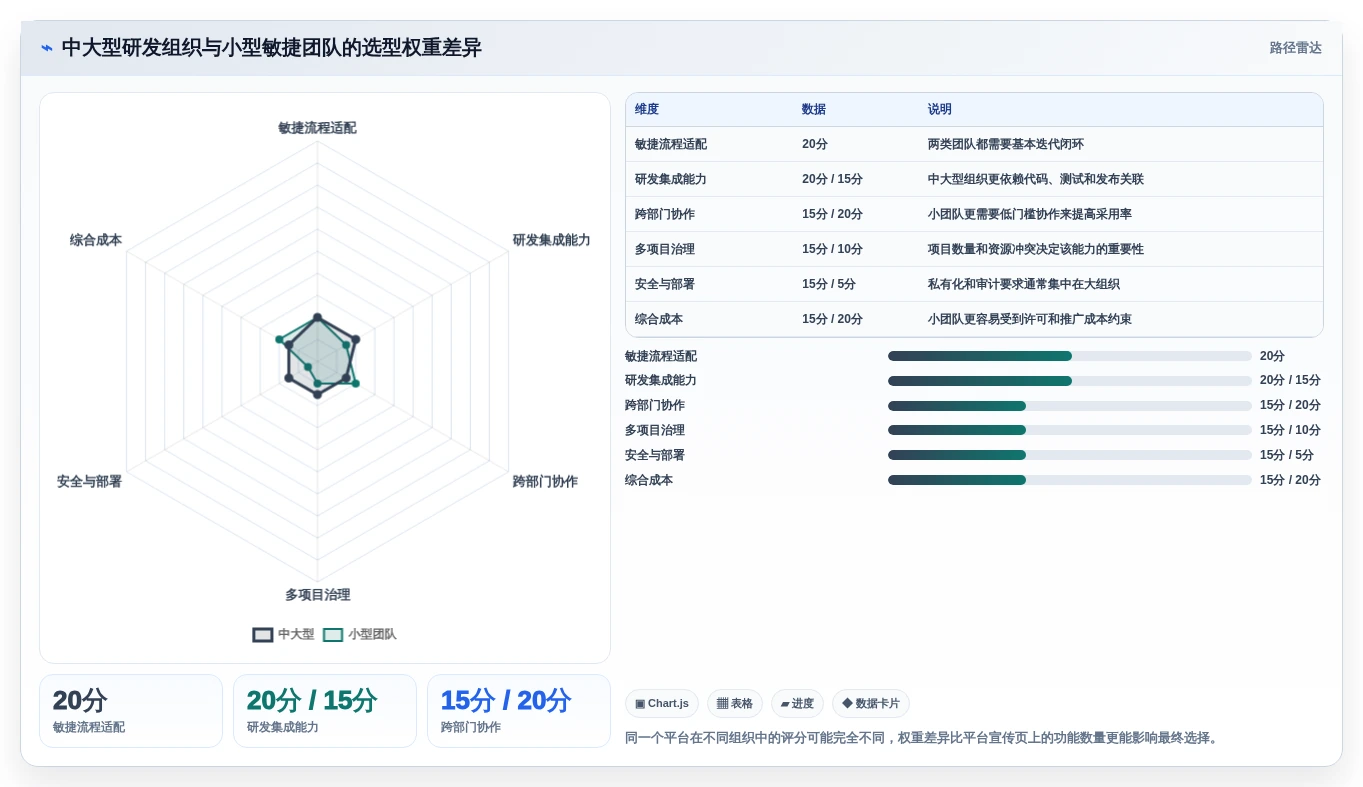This screenshot has height=787, width=1363.
Task: Click the 研发集成能力 progress bar
Action: 1070,381
